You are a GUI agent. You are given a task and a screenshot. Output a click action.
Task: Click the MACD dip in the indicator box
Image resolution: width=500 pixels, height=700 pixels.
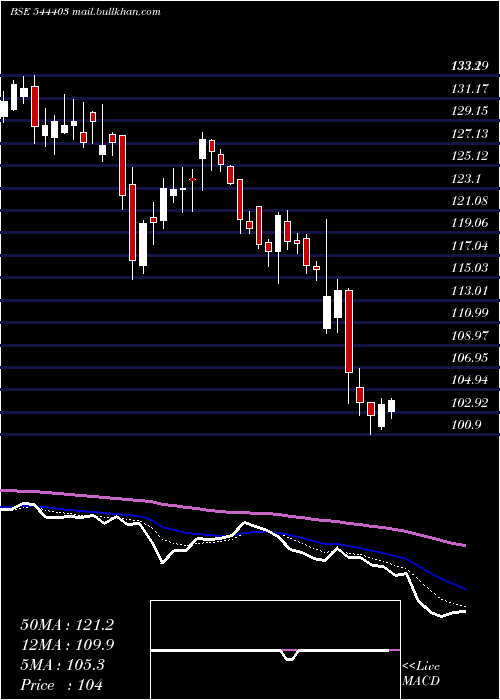click(289, 655)
